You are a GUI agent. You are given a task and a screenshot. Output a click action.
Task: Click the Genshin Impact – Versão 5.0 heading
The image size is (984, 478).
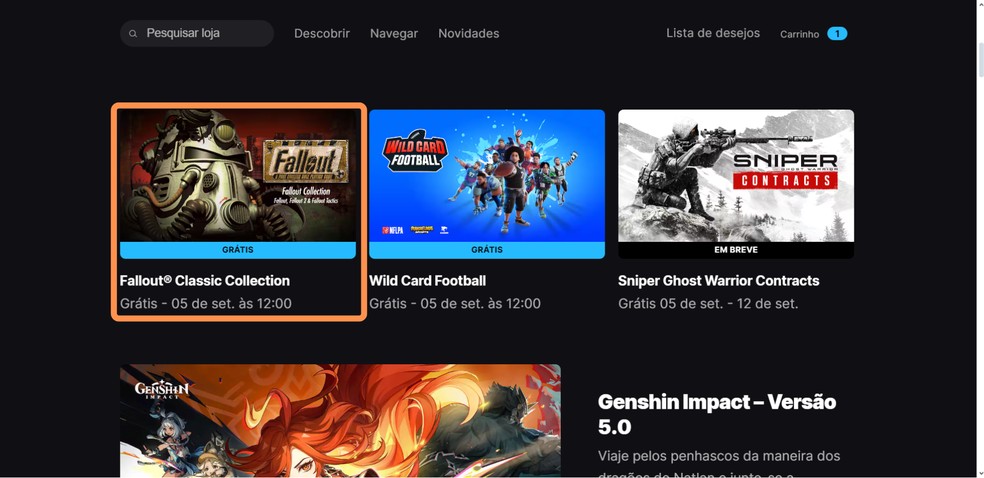point(717,414)
